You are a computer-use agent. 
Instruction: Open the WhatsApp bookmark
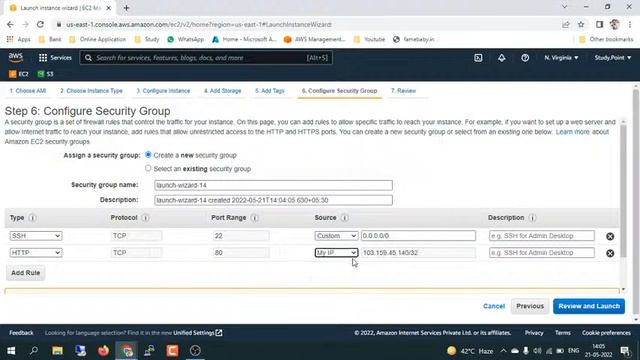coord(186,40)
